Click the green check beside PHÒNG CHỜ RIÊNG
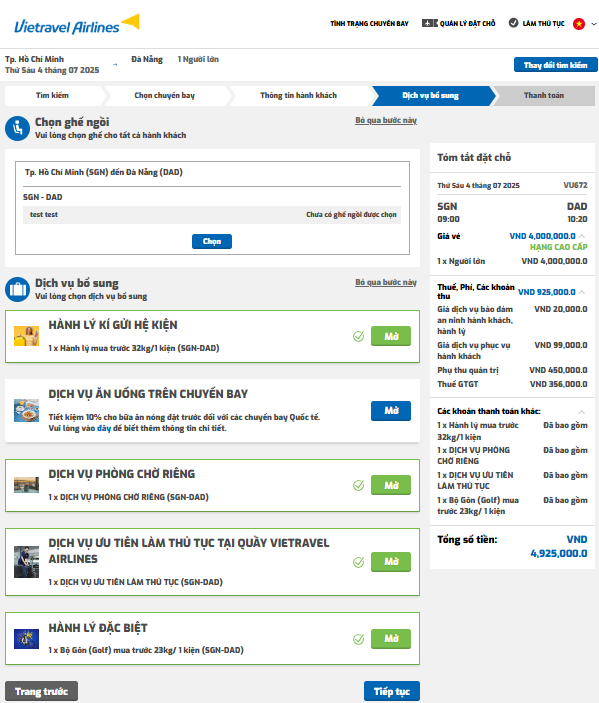Image resolution: width=599 pixels, height=703 pixels. pos(358,485)
